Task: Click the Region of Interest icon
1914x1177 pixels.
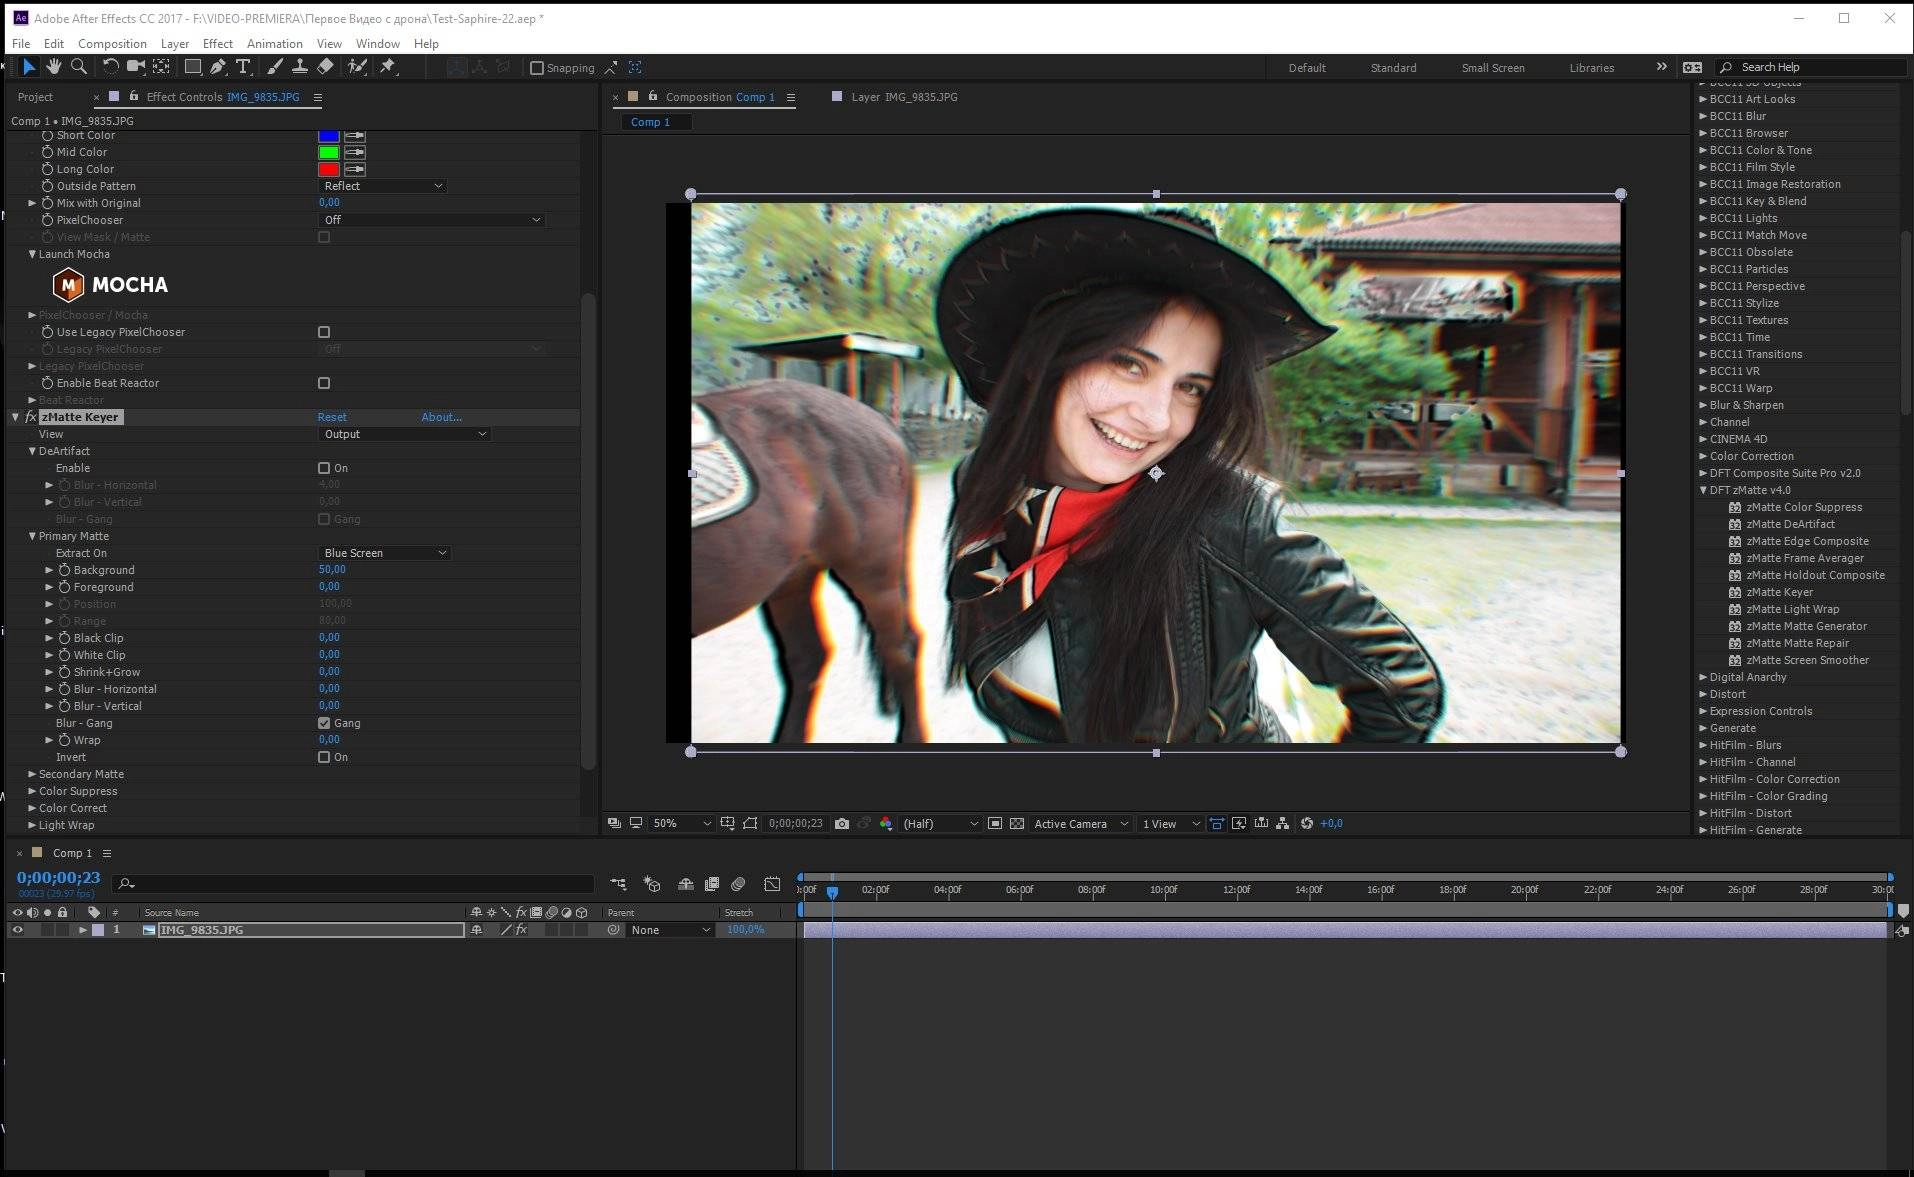Action: [995, 824]
